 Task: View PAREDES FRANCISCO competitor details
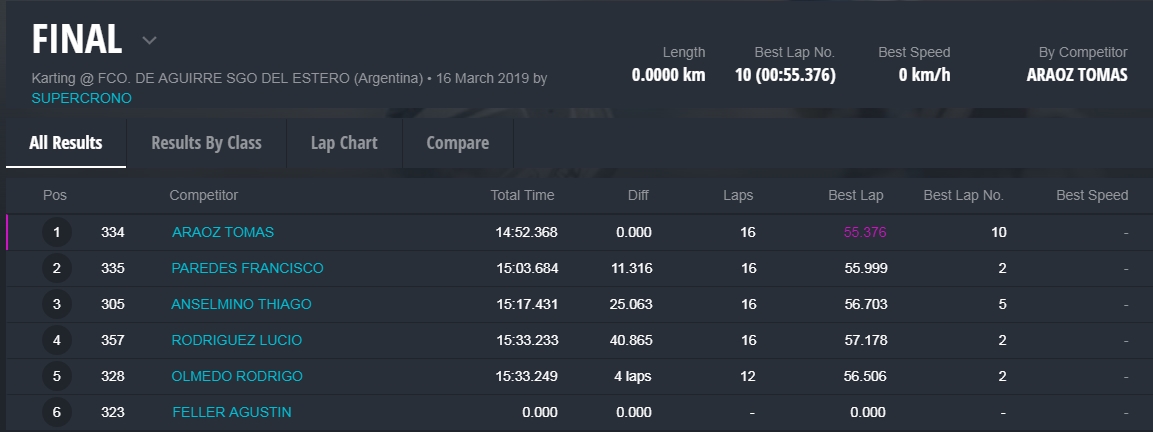[x=247, y=268]
